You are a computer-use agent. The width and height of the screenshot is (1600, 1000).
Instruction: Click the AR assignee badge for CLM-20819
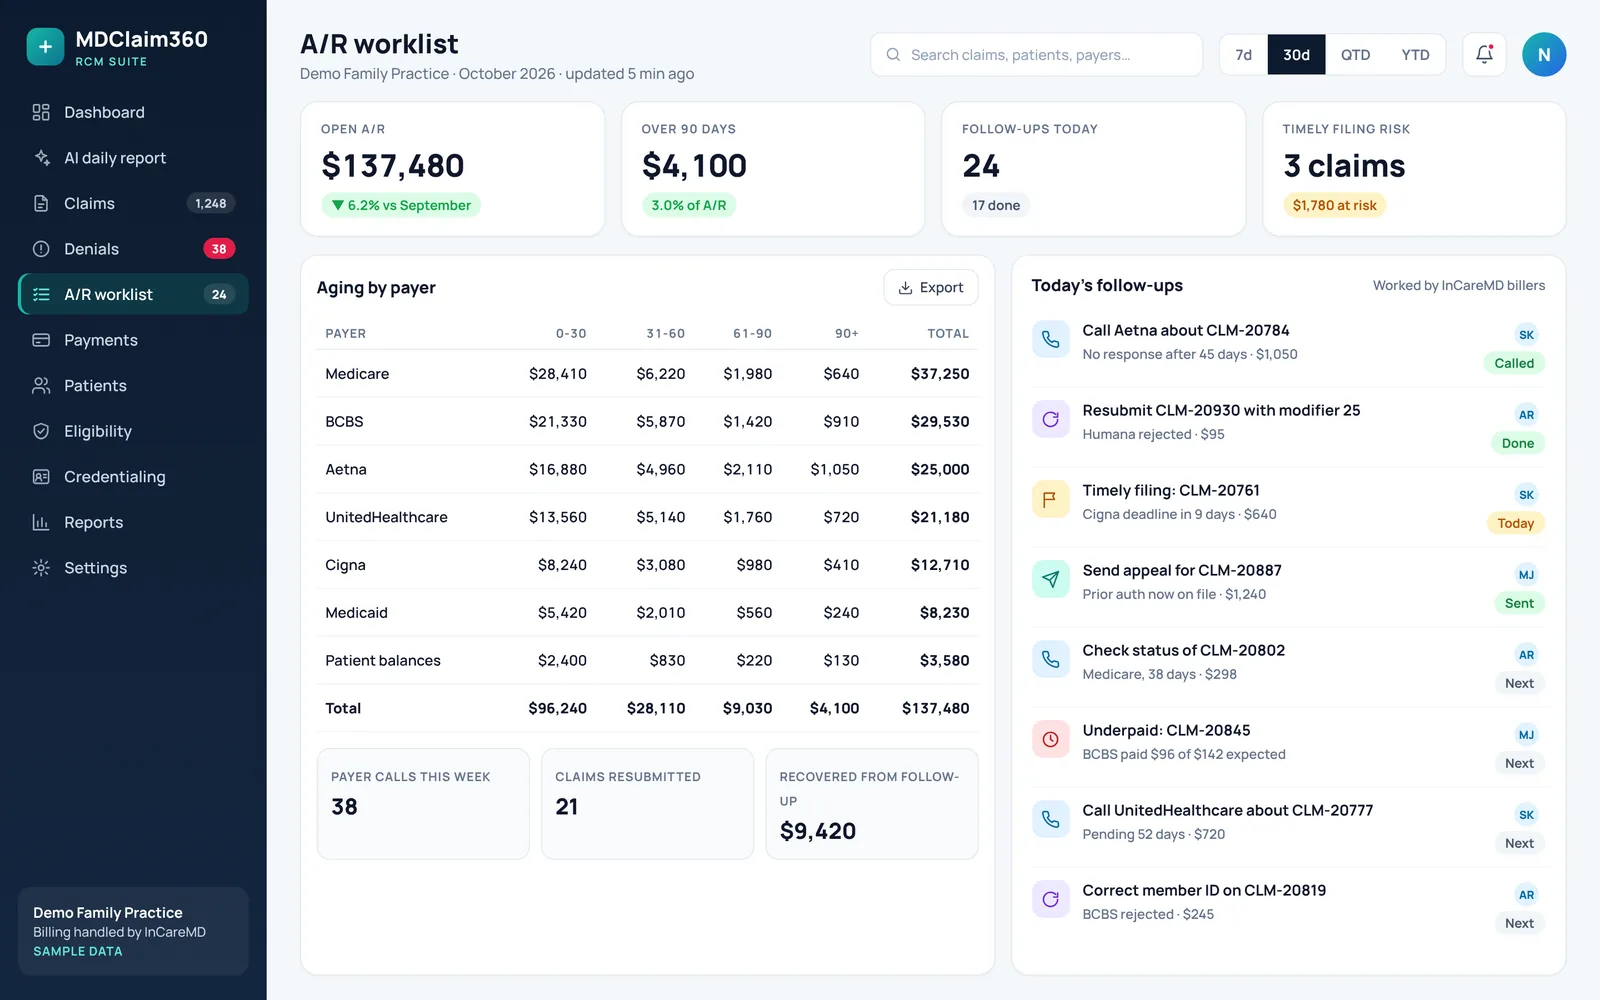1526,895
